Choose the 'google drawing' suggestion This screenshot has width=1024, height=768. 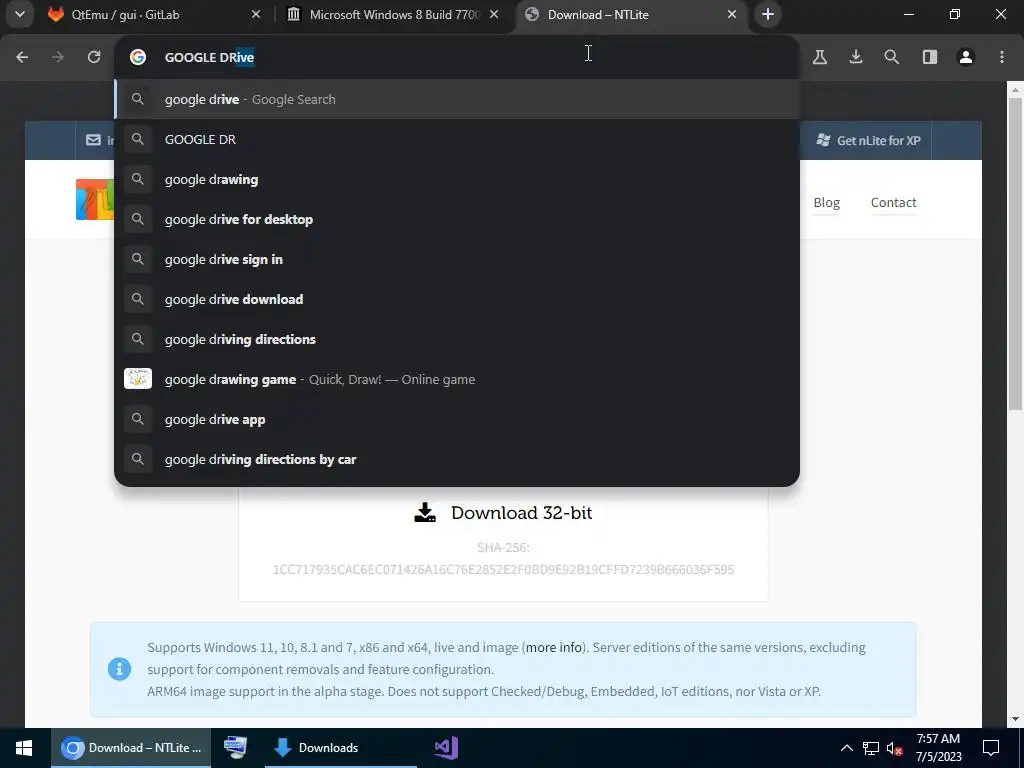coord(457,180)
